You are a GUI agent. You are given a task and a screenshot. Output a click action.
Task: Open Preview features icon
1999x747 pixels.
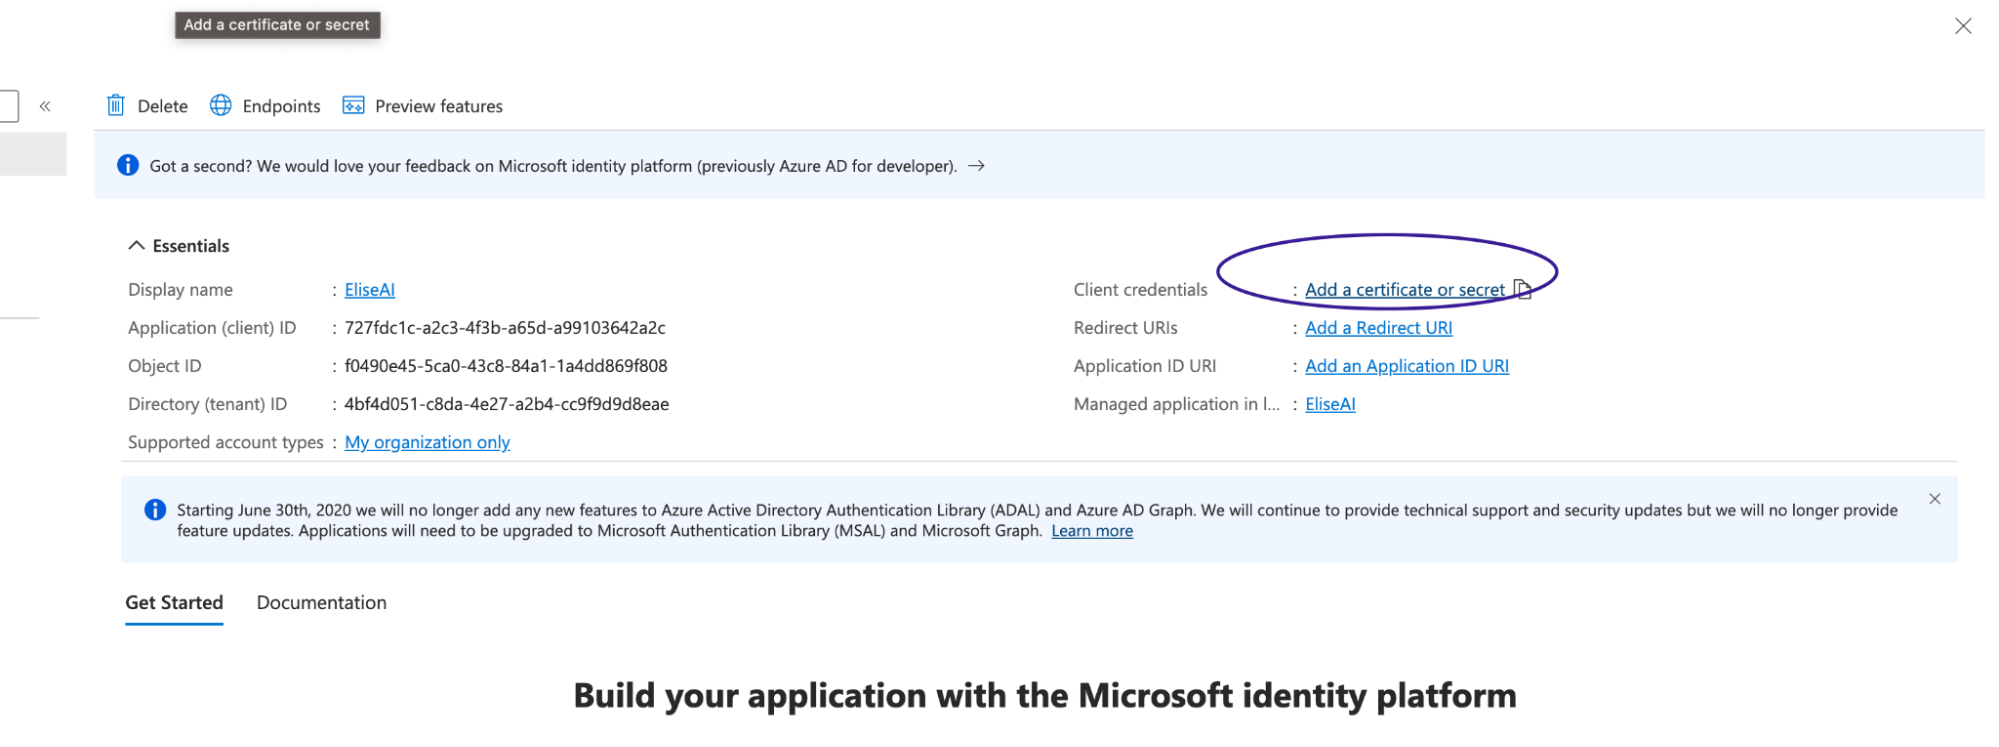coord(353,105)
